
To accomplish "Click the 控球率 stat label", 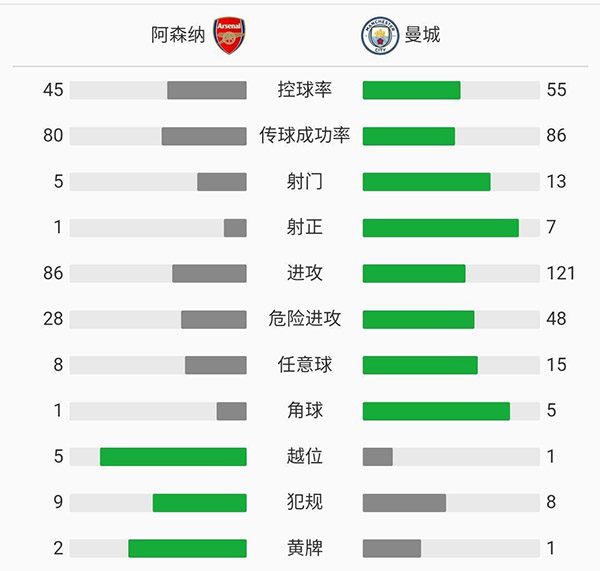I will pos(304,90).
